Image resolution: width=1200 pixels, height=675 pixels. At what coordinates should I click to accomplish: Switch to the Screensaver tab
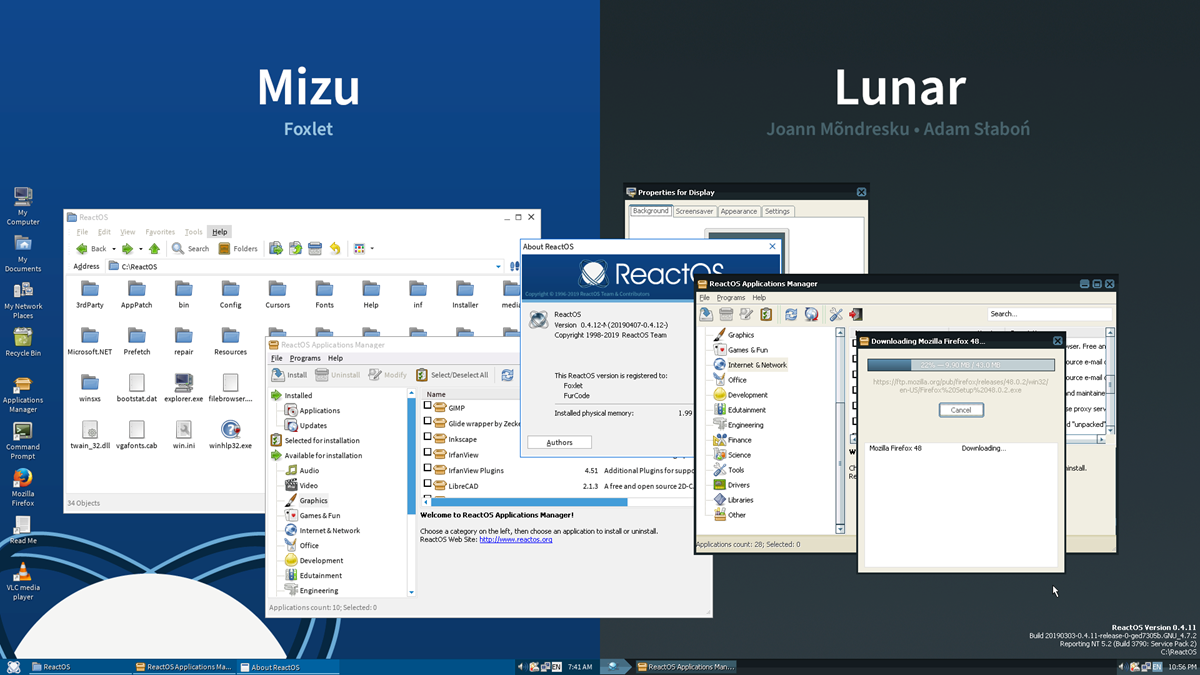tap(693, 211)
